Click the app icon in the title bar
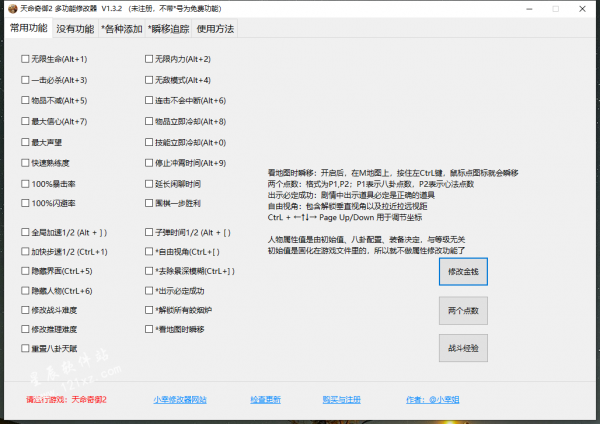This screenshot has width=600, height=424. pos(10,9)
